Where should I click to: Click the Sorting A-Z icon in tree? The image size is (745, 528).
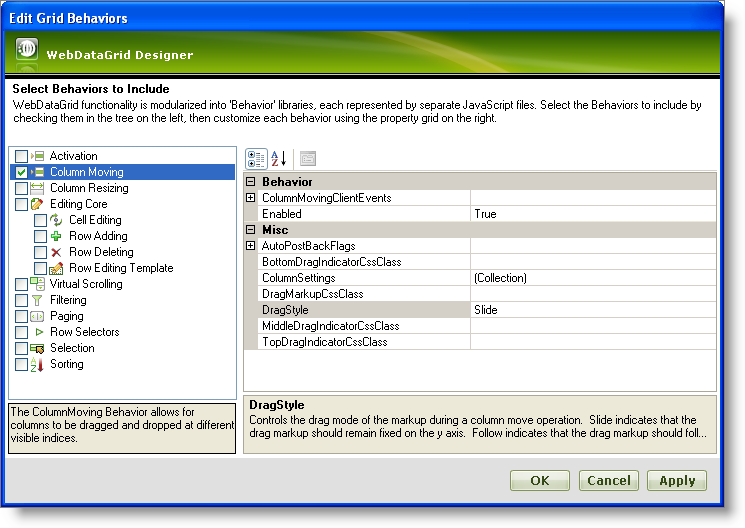[38, 364]
